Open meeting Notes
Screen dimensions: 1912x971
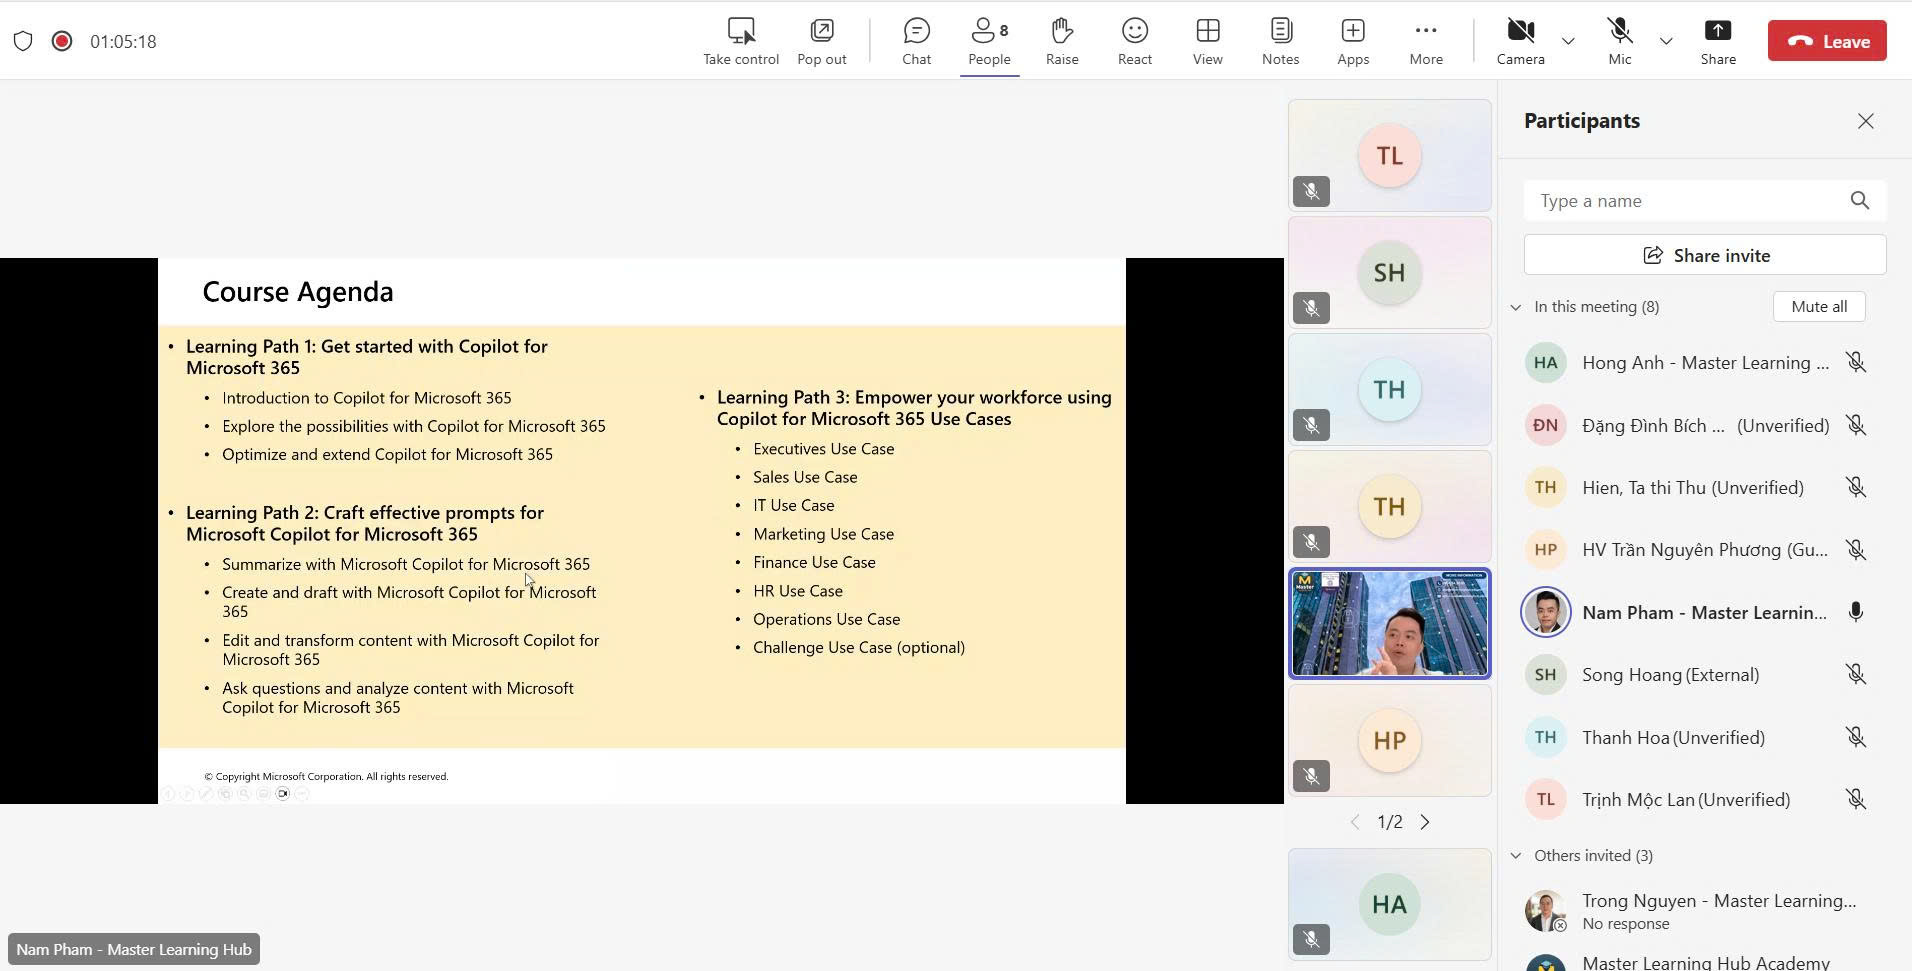[x=1281, y=41]
